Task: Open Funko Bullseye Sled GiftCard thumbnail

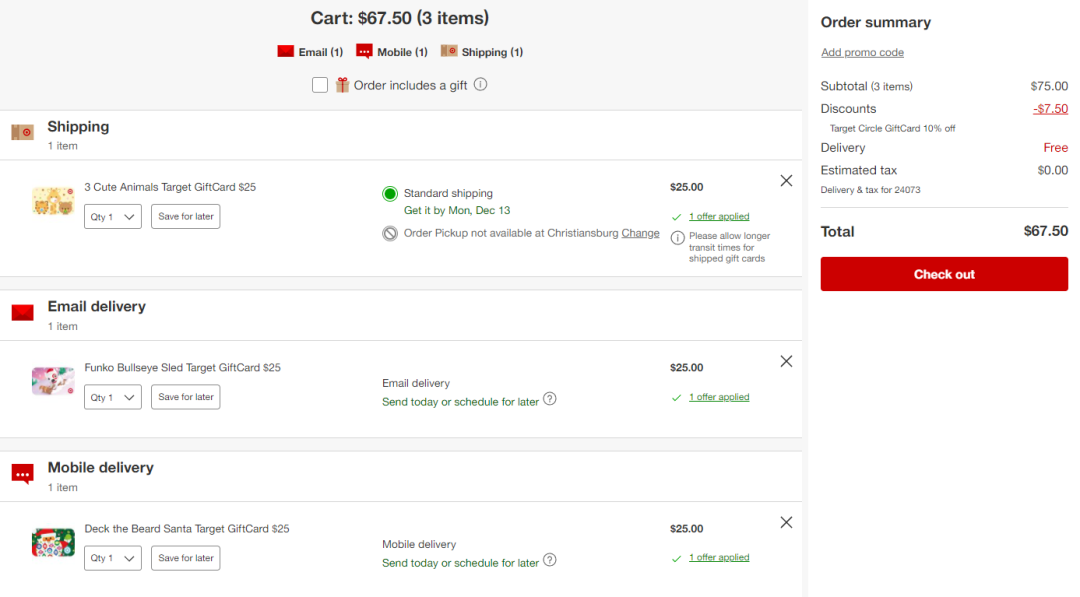Action: [x=53, y=381]
